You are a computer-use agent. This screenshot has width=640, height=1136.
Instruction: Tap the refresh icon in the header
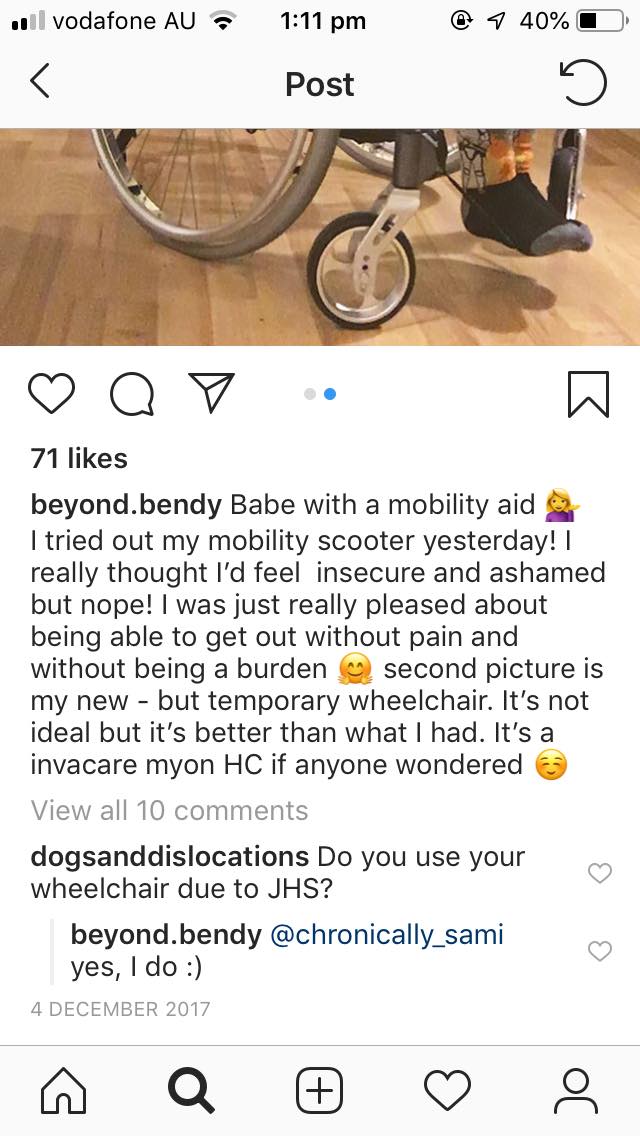click(583, 83)
